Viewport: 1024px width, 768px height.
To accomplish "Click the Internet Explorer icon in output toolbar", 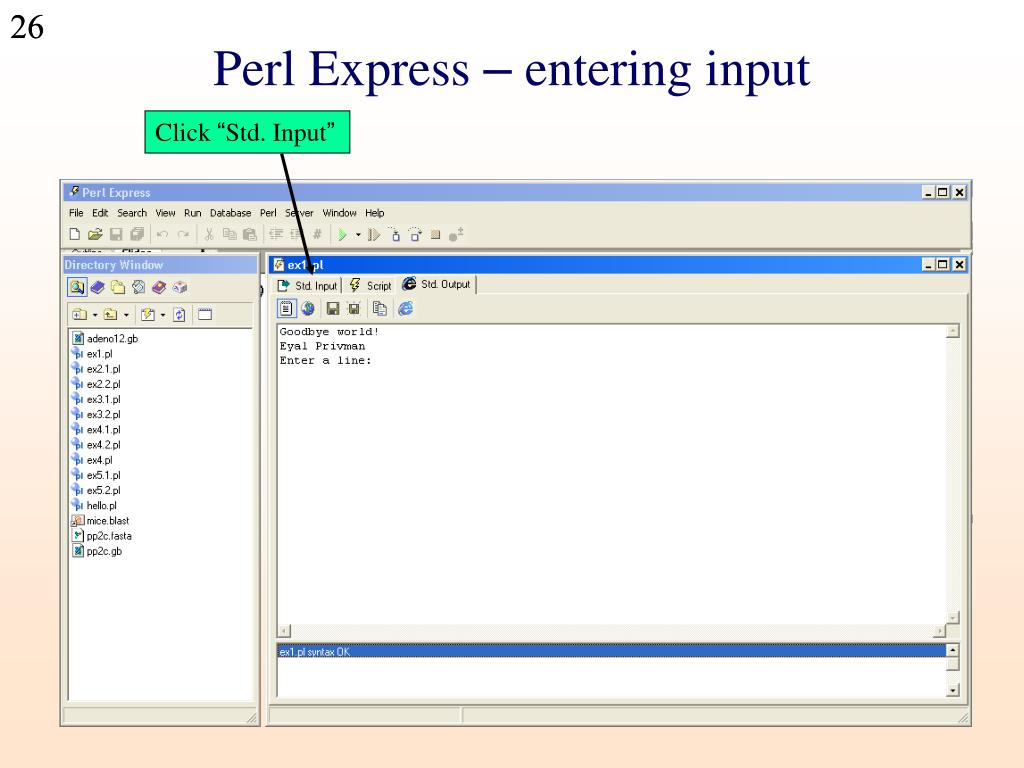I will 406,308.
